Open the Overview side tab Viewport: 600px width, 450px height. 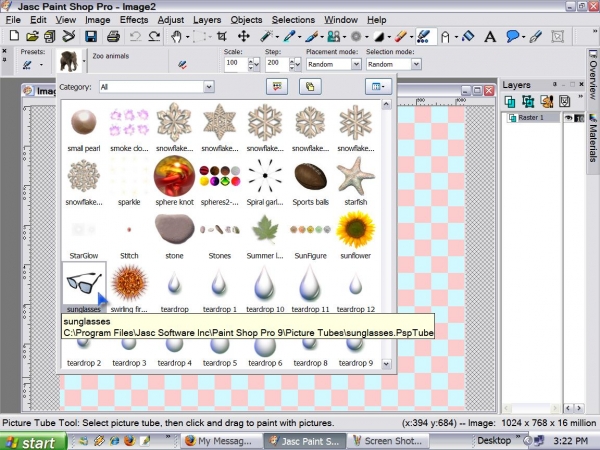592,75
